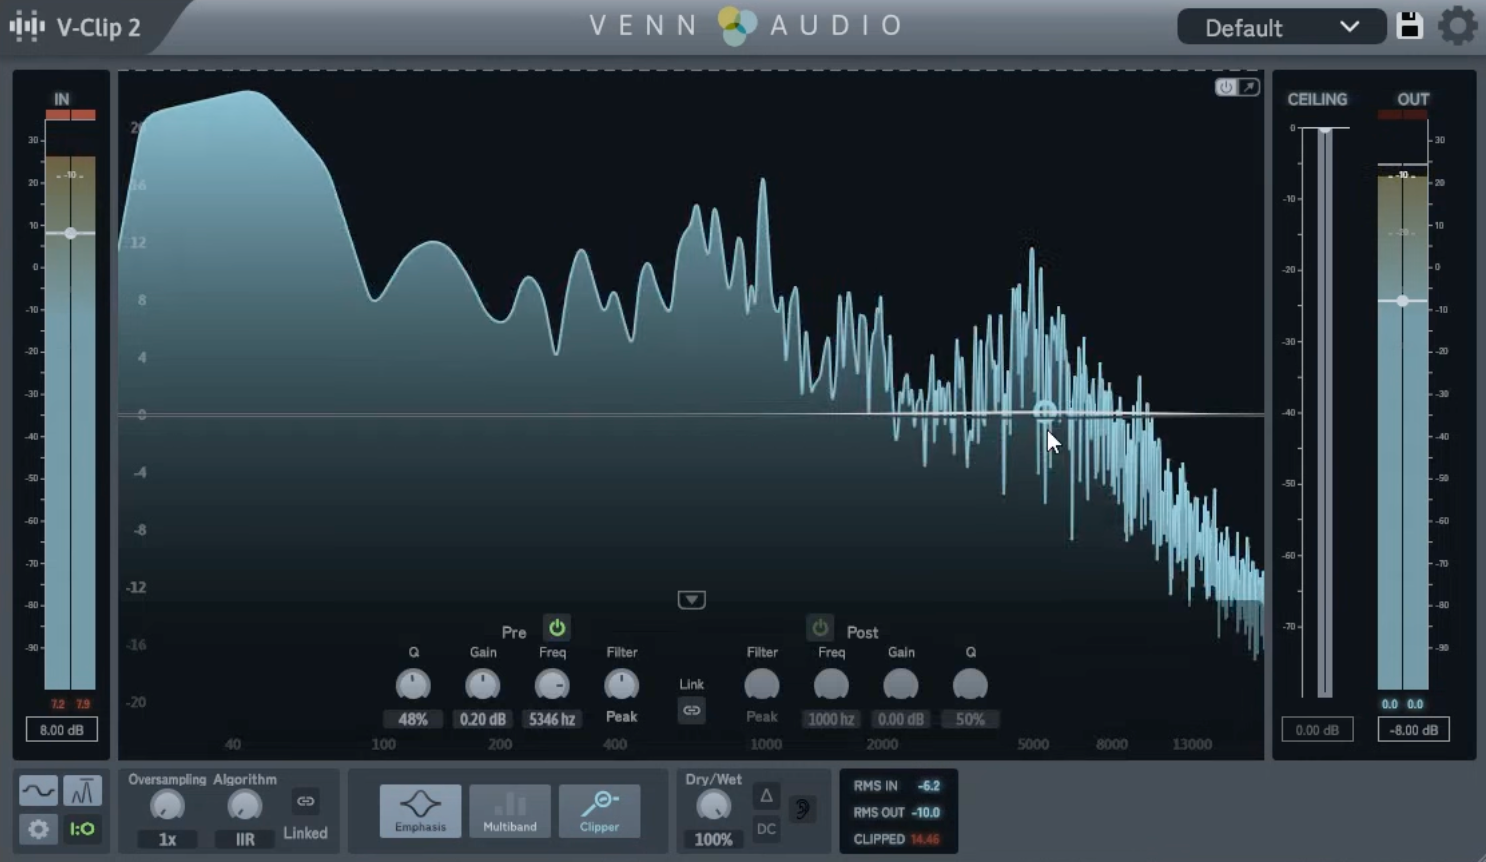Image resolution: width=1486 pixels, height=862 pixels.
Task: Reset the CLIPPED 14.46 readout
Action: click(x=925, y=840)
